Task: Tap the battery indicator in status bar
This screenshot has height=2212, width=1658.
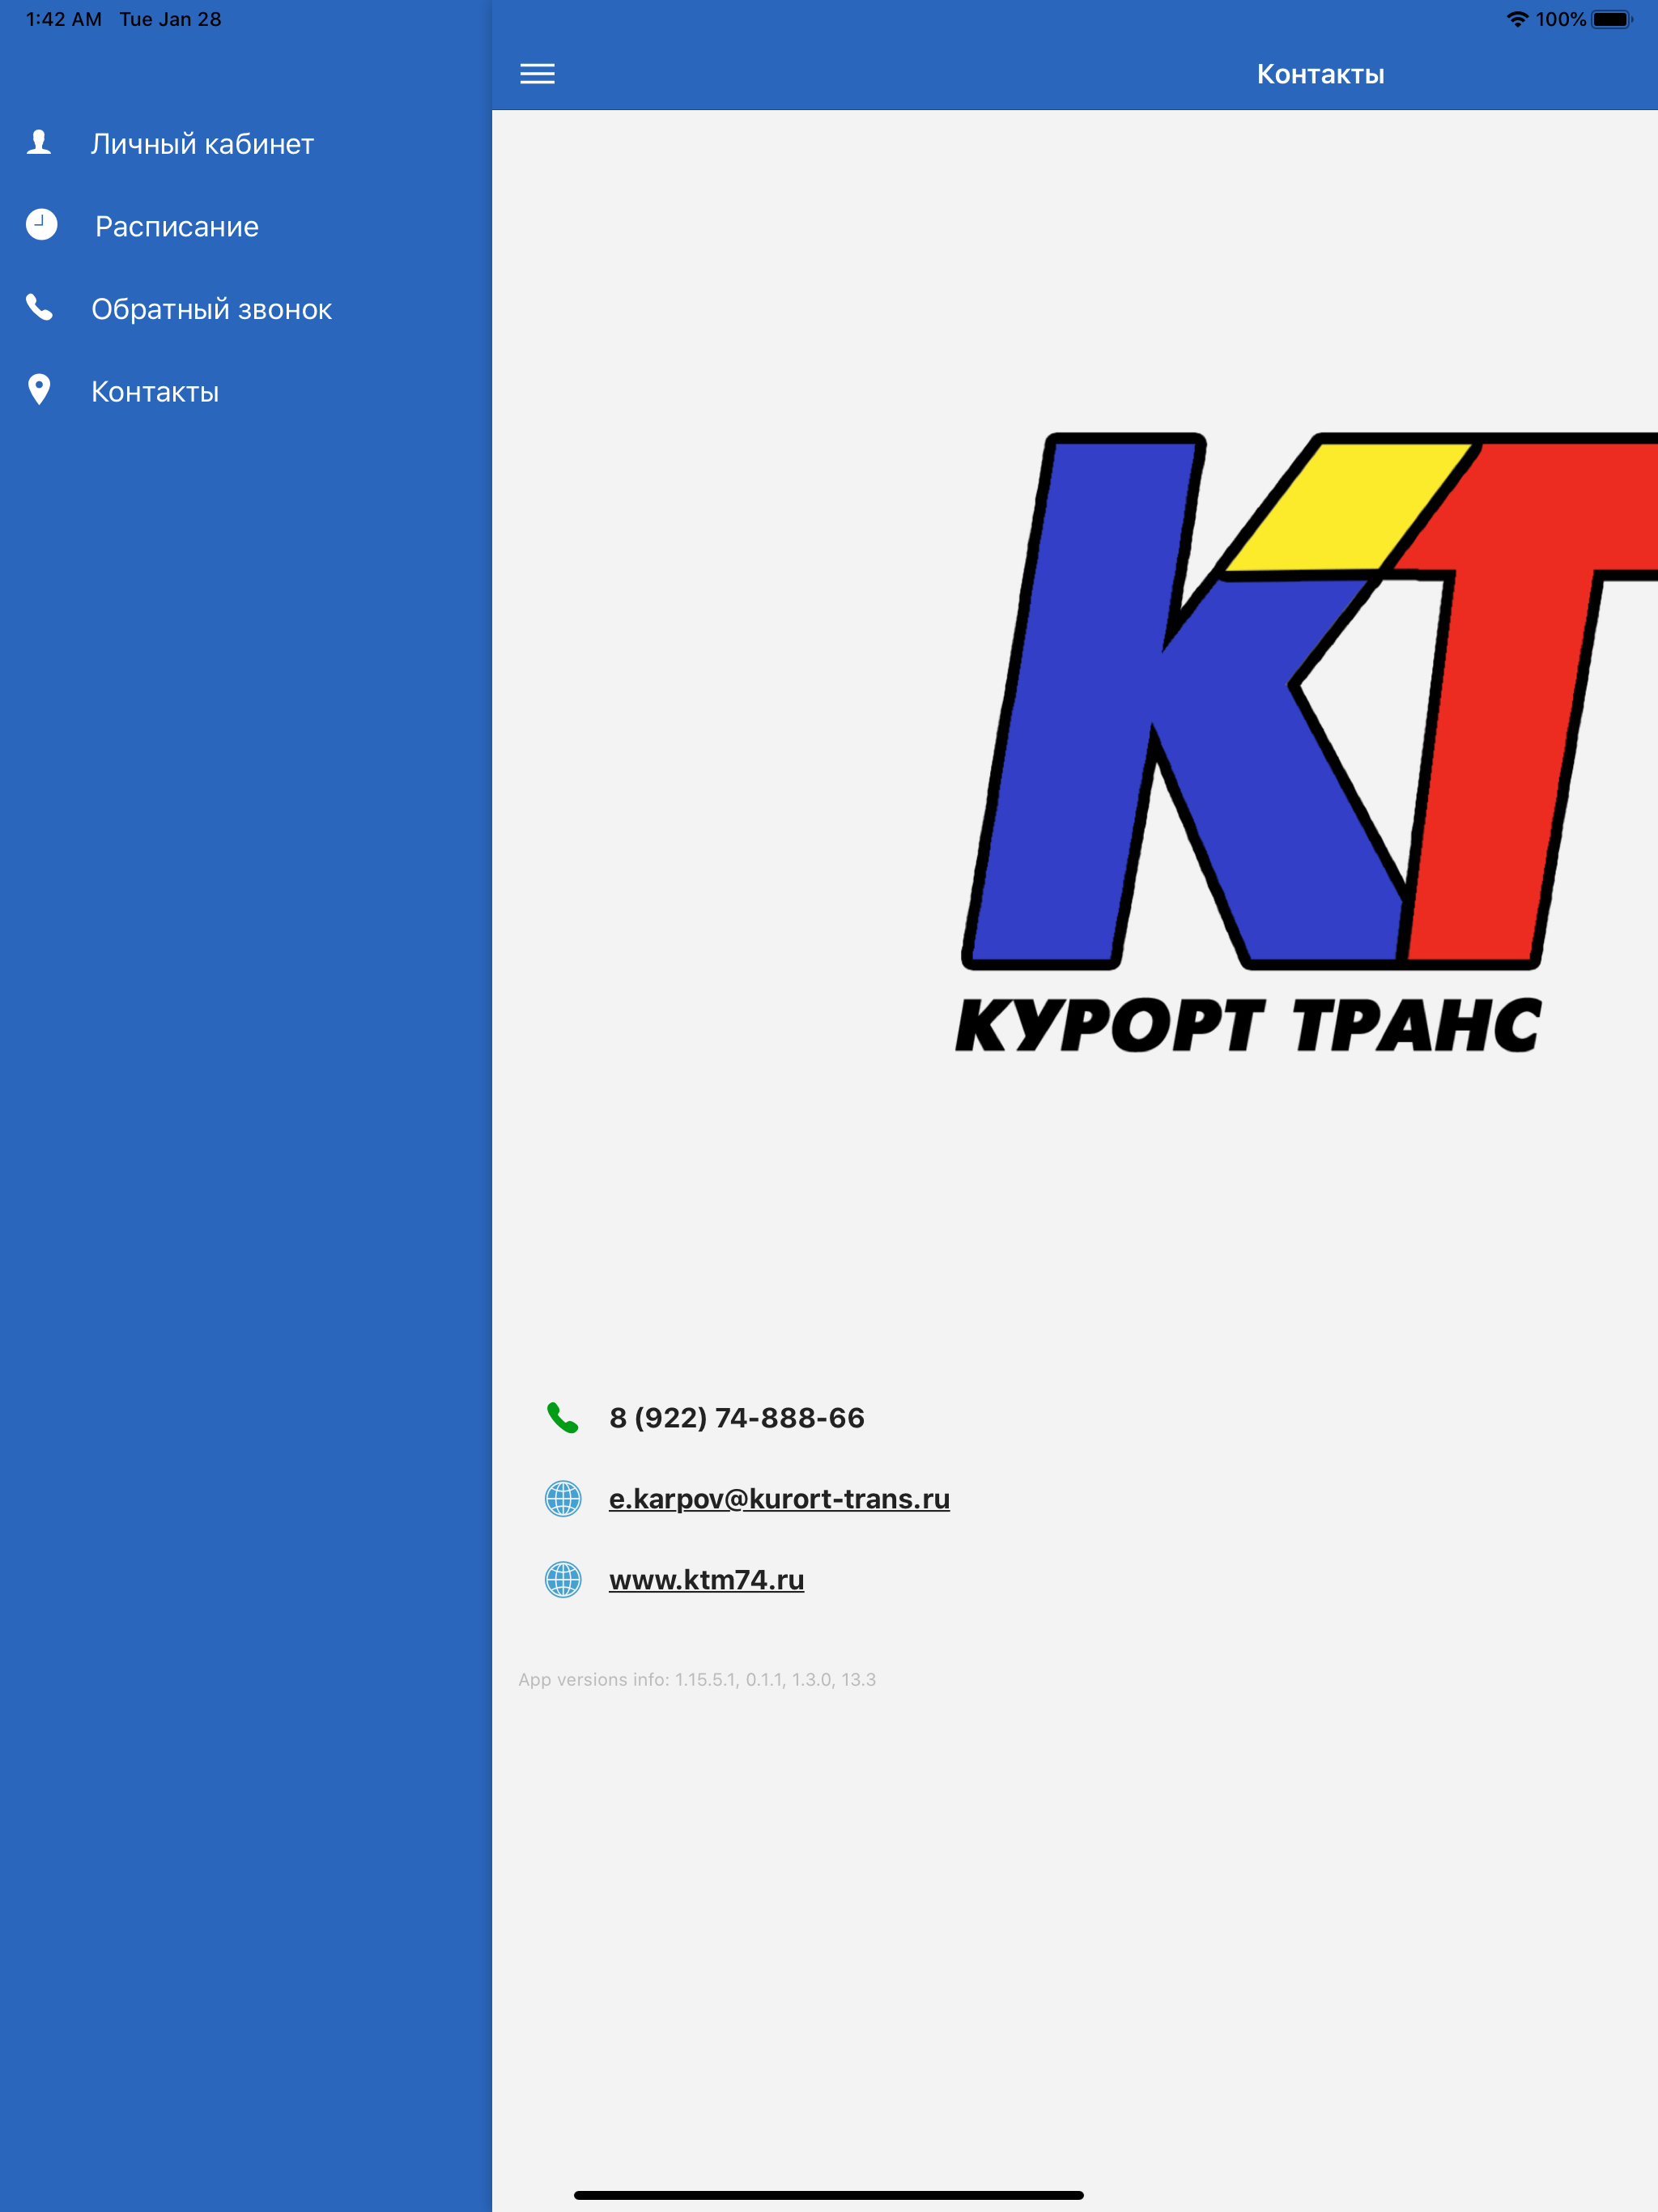Action: tap(1611, 19)
